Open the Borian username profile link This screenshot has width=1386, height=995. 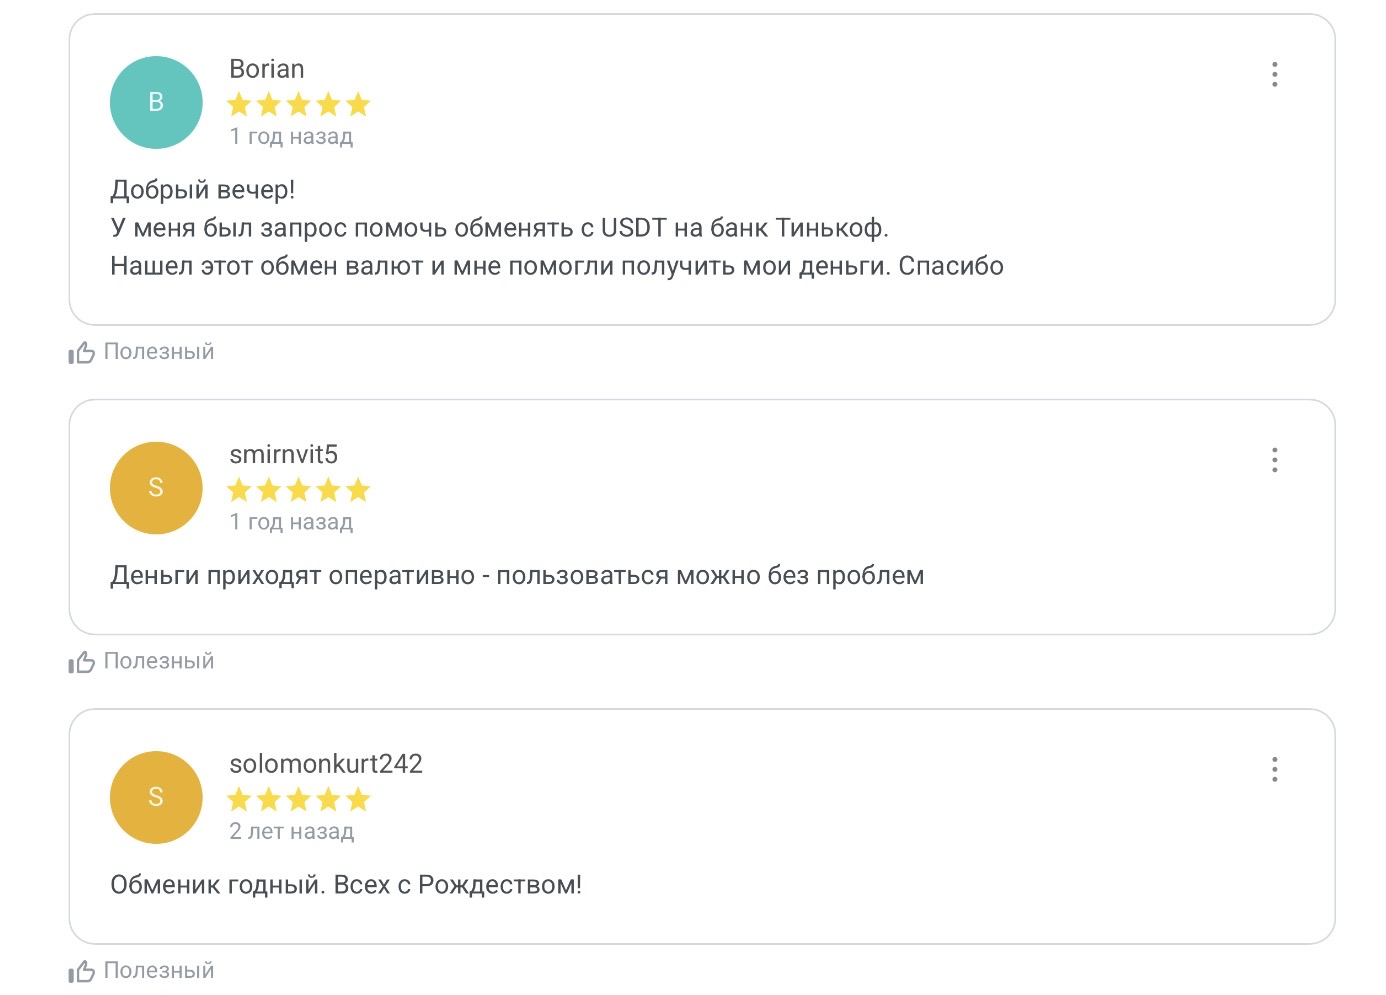267,69
